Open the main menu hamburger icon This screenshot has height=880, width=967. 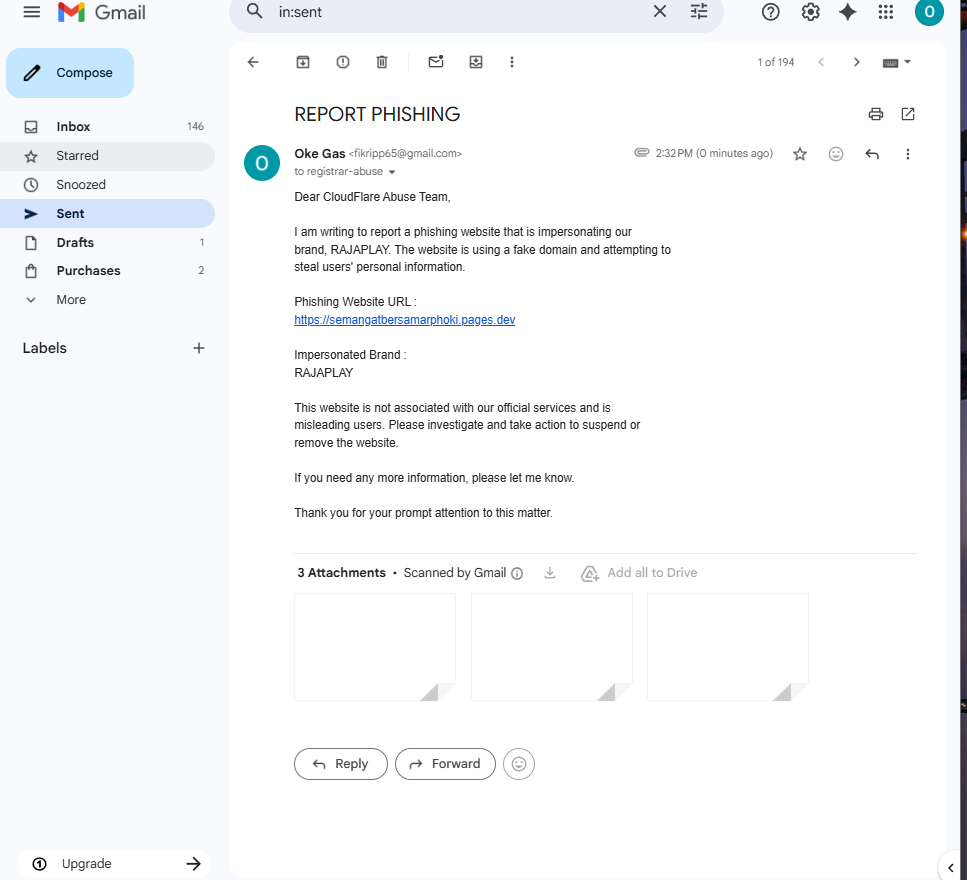pyautogui.click(x=31, y=12)
